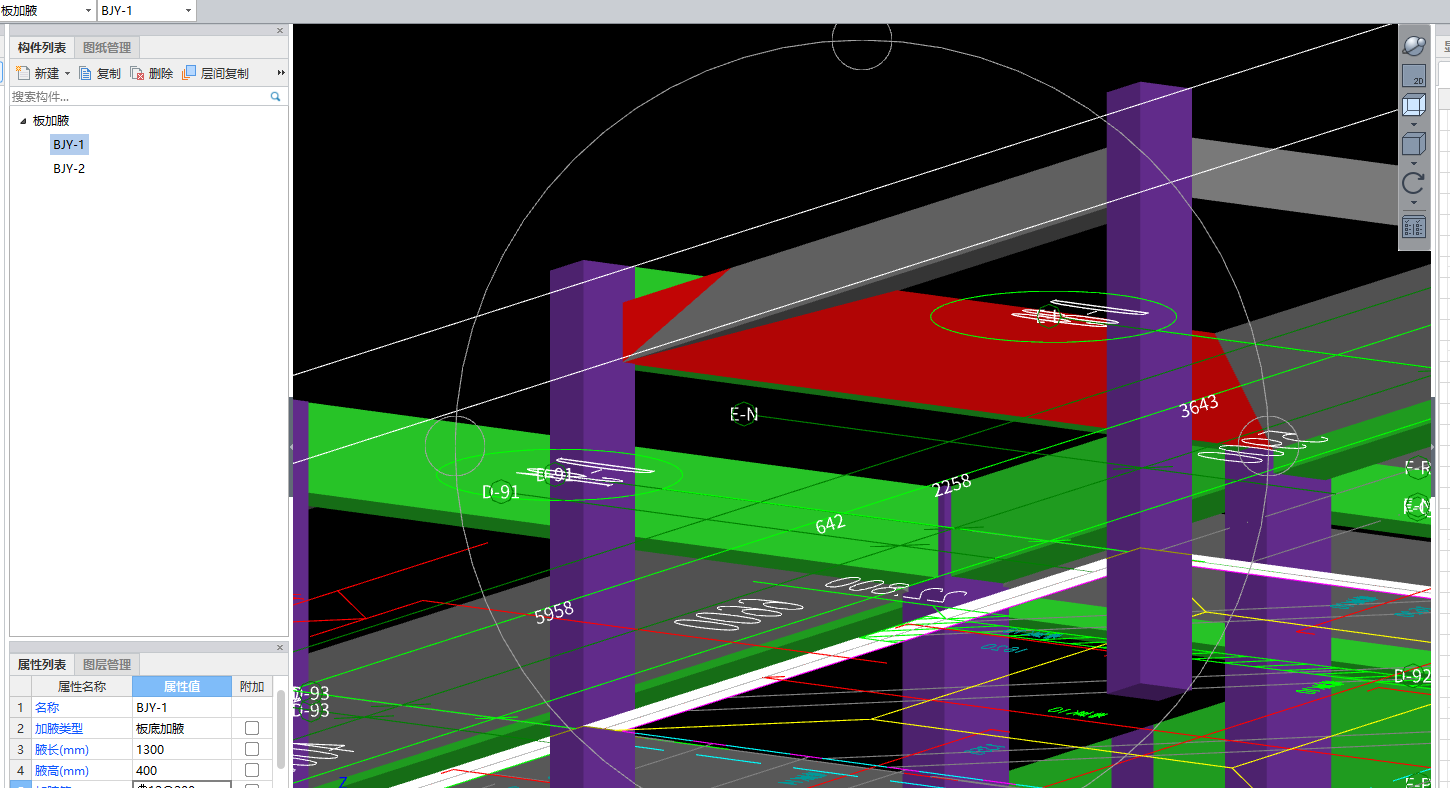Click the 3643 dimension text in viewport
The height and width of the screenshot is (788, 1450).
tap(1199, 405)
